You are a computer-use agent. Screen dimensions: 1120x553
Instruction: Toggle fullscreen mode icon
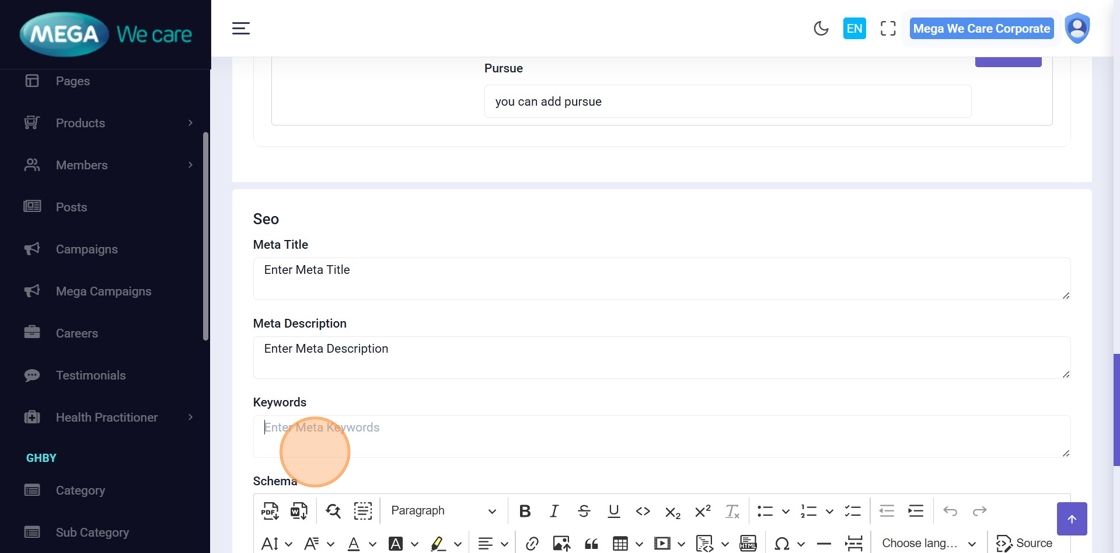(x=888, y=29)
